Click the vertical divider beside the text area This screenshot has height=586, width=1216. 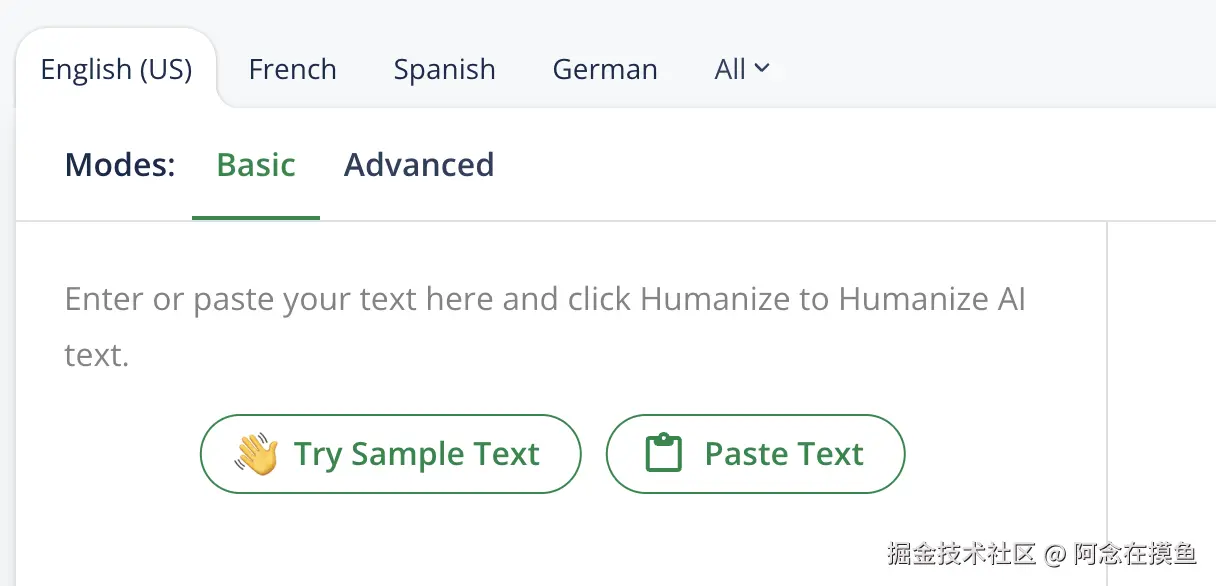1107,400
